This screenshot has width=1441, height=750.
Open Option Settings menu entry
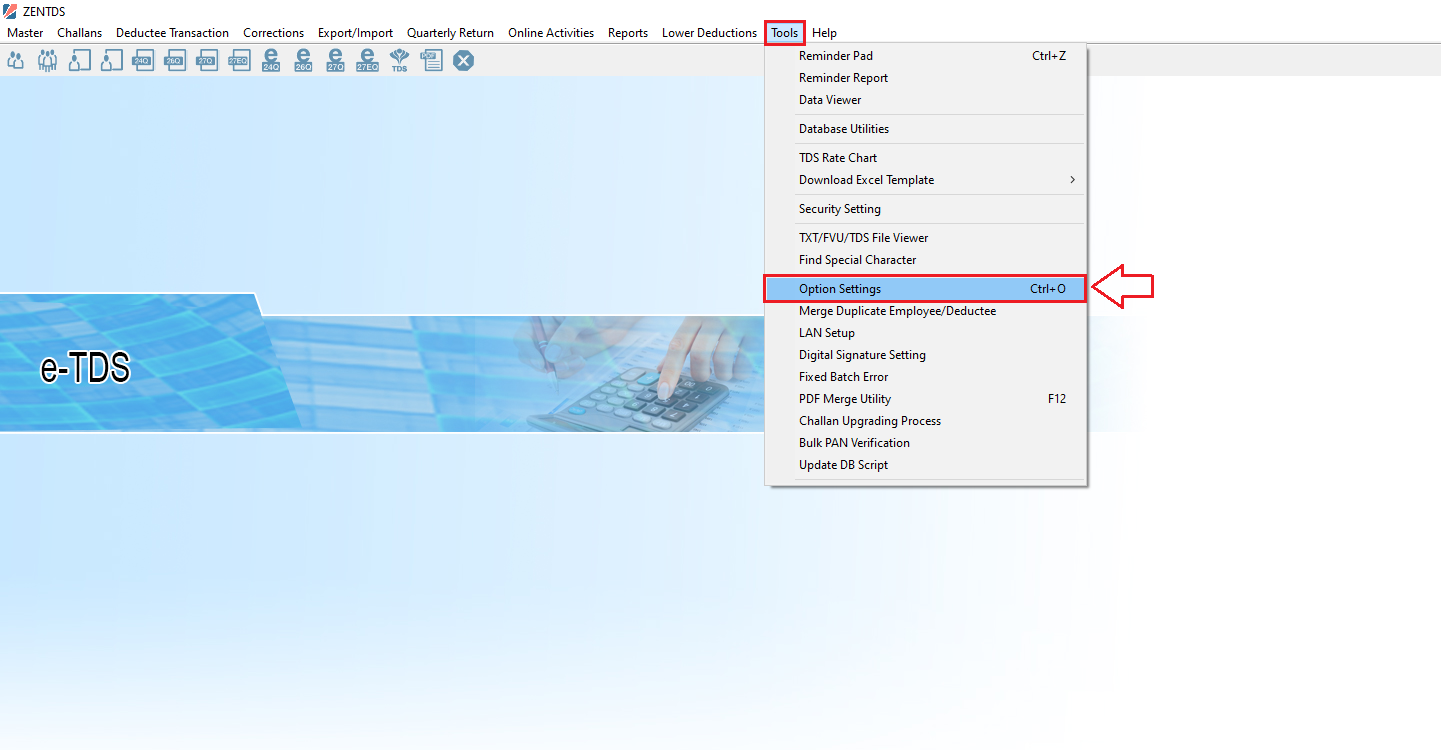(x=926, y=289)
